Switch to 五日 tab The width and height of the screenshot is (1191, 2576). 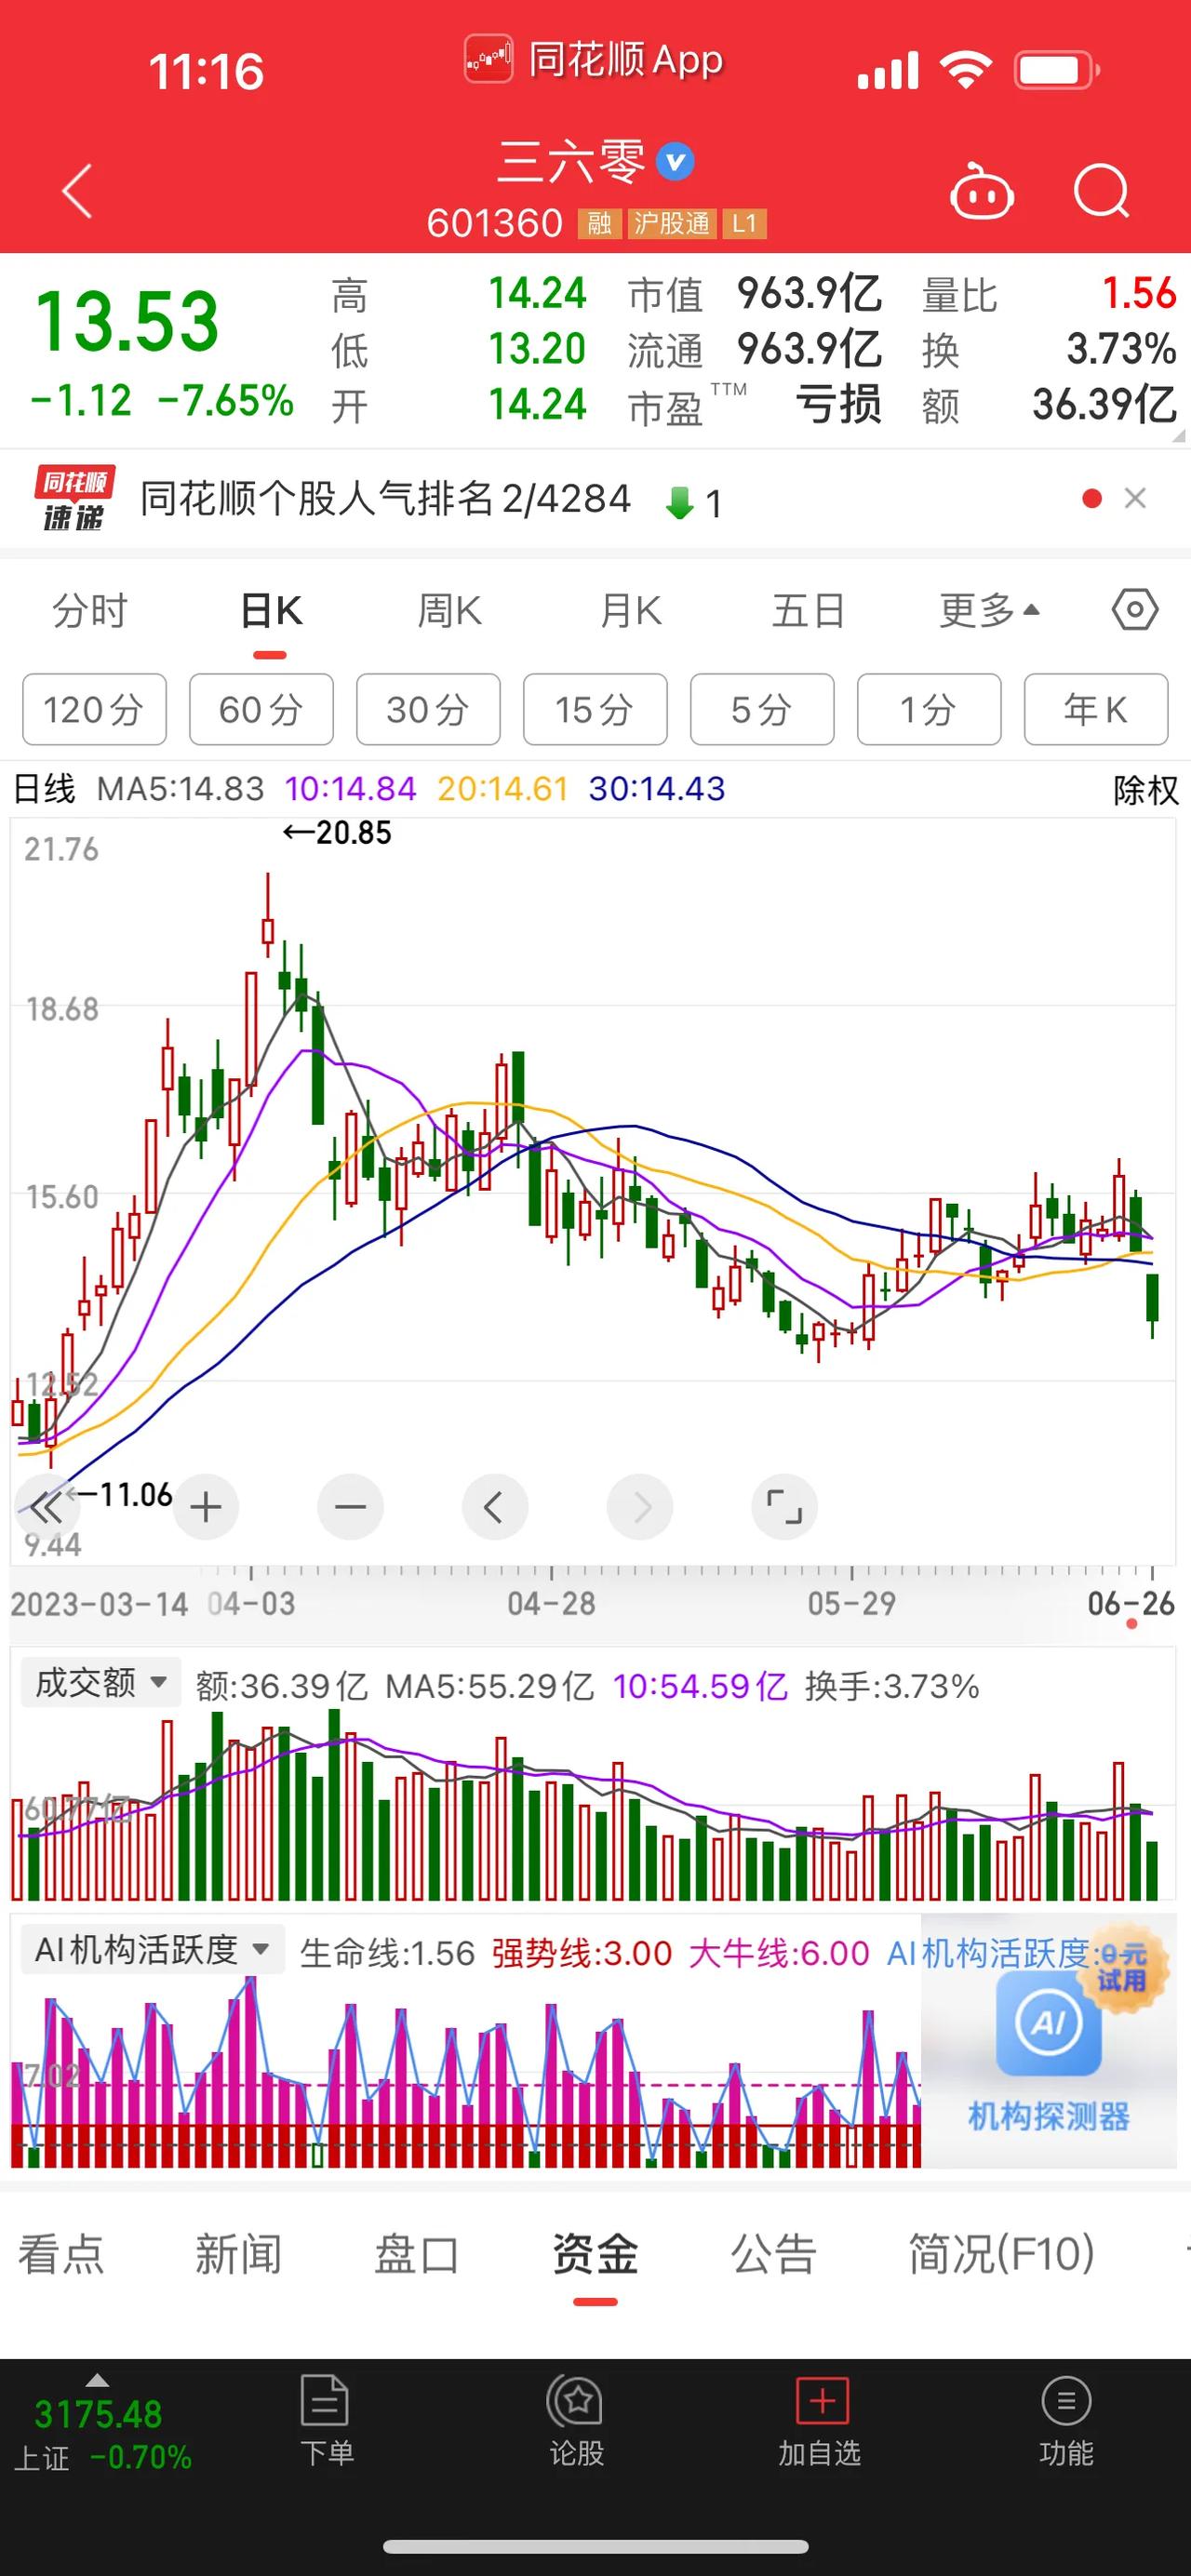coord(808,610)
